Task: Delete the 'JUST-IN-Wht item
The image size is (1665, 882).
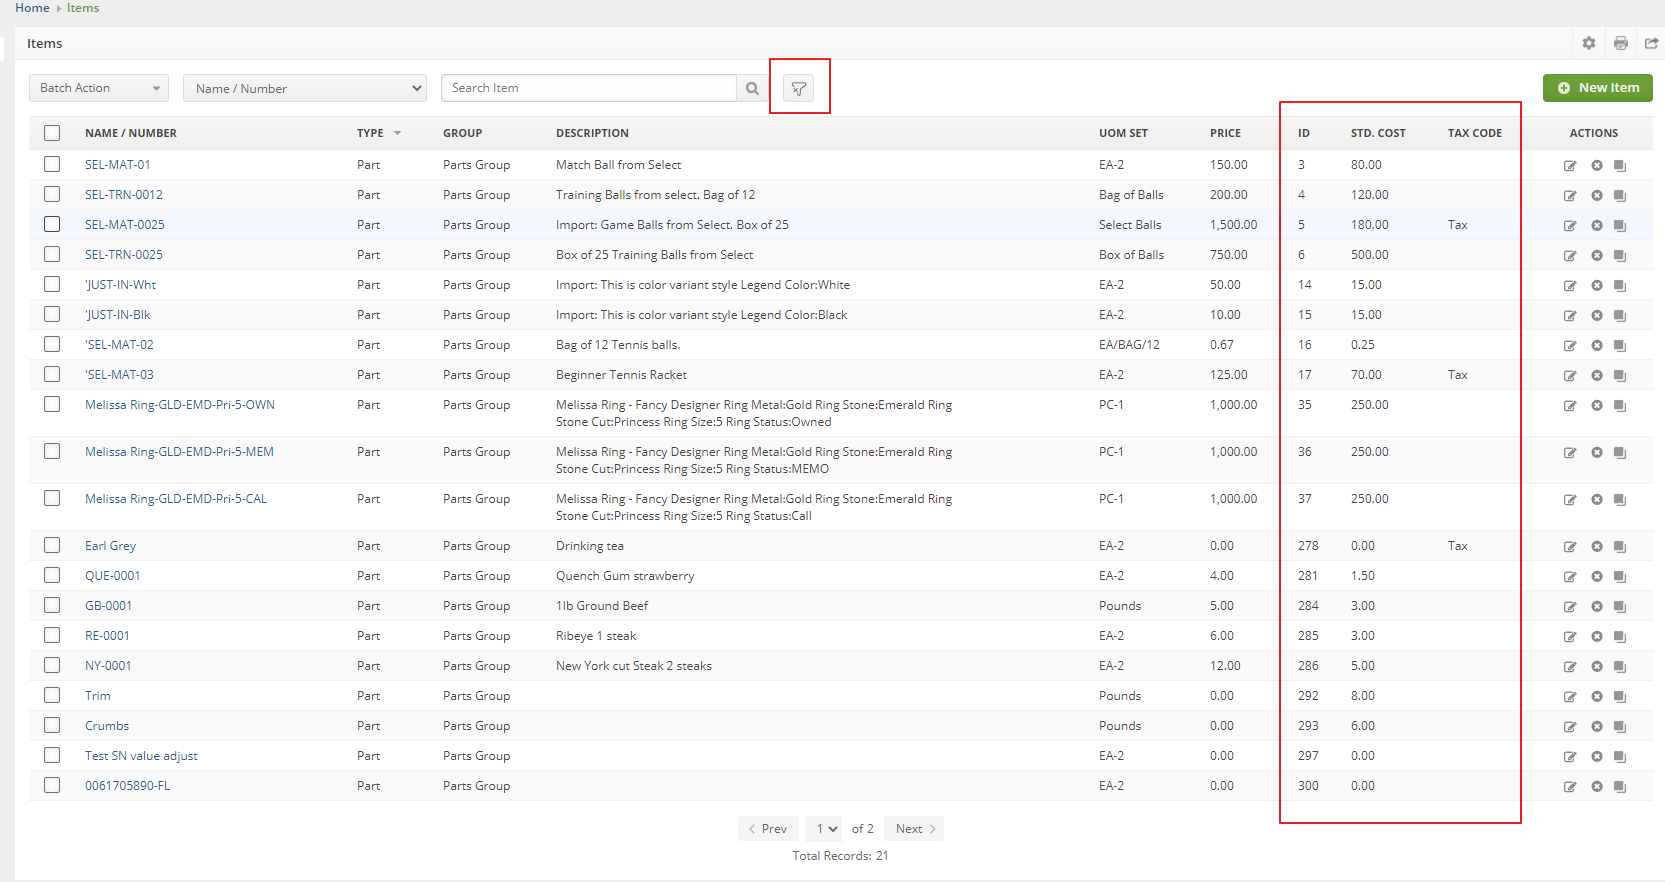Action: tap(1597, 286)
